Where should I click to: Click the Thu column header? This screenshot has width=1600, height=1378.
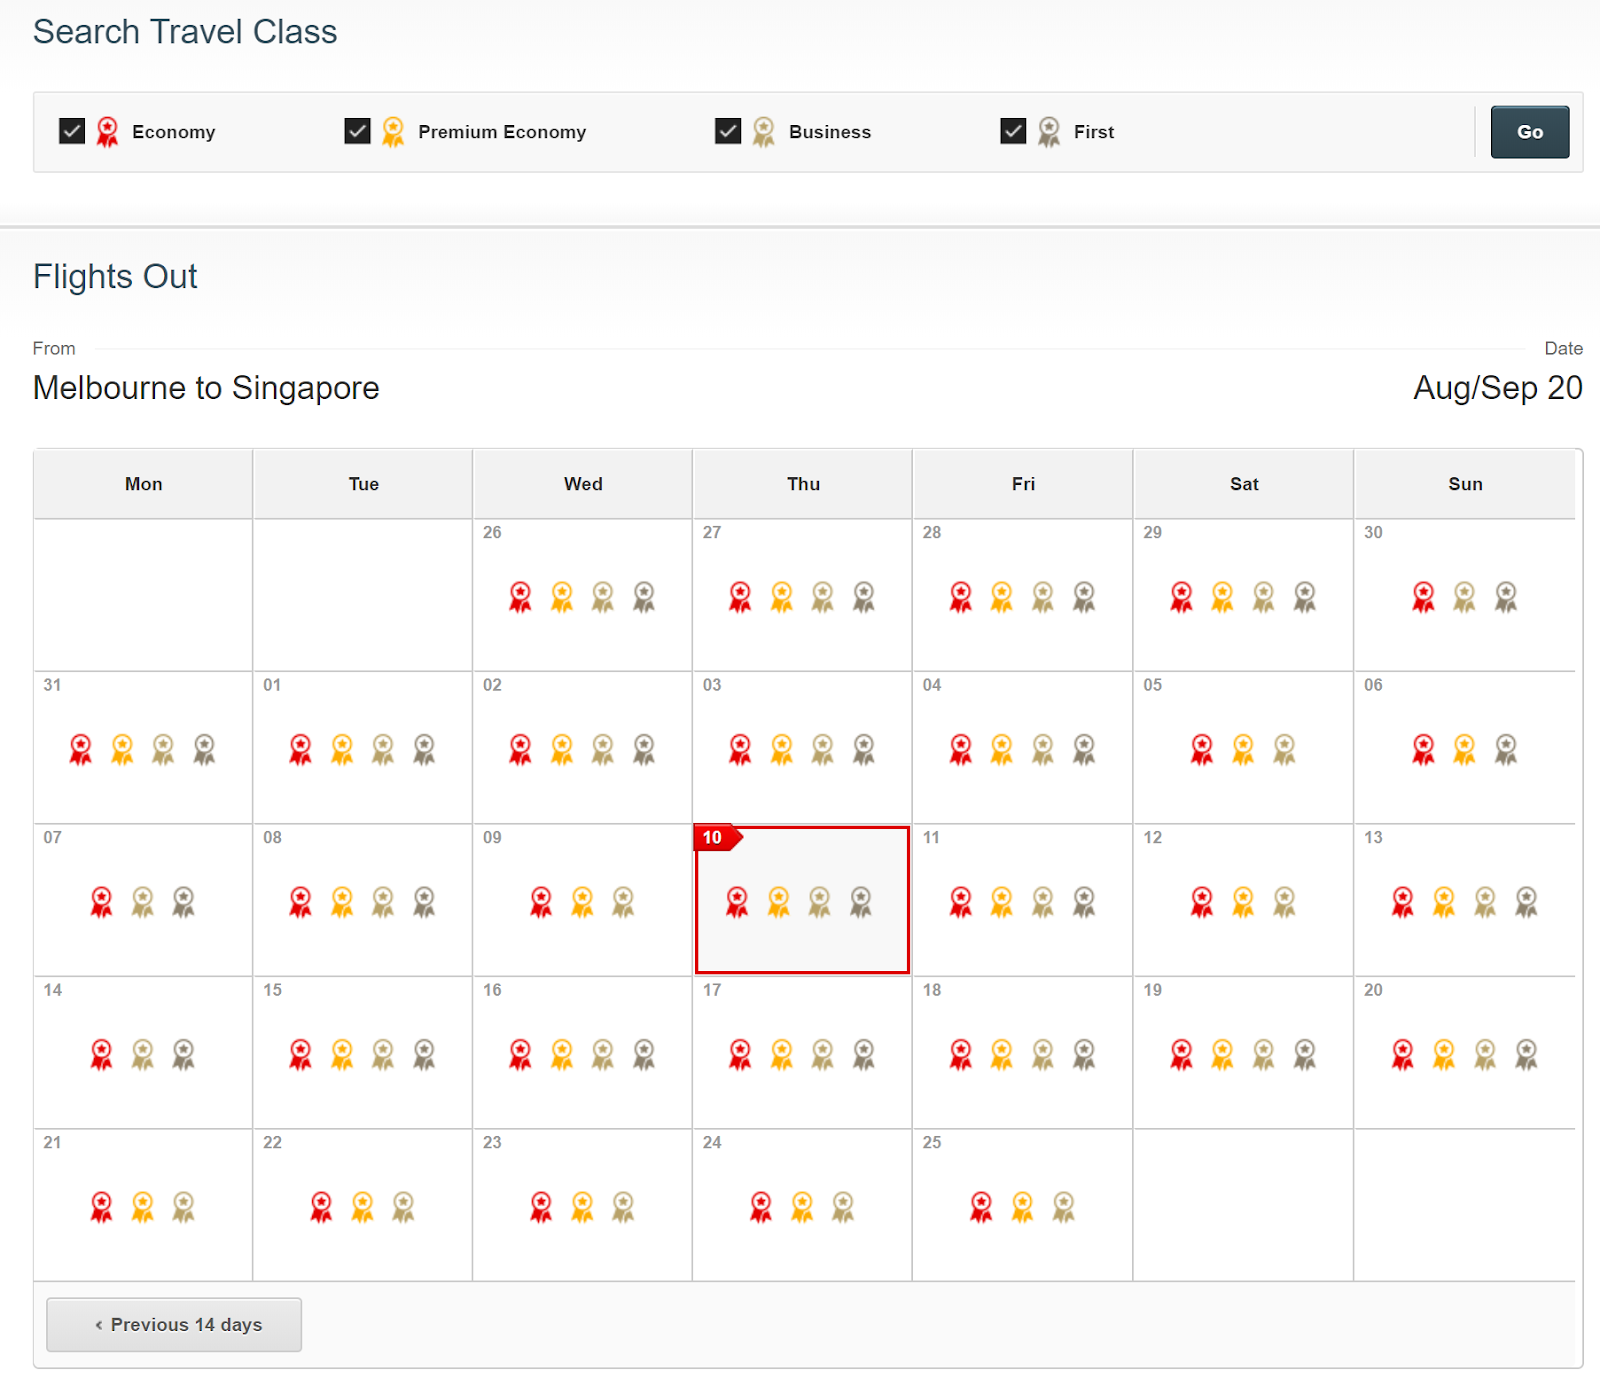pos(803,484)
